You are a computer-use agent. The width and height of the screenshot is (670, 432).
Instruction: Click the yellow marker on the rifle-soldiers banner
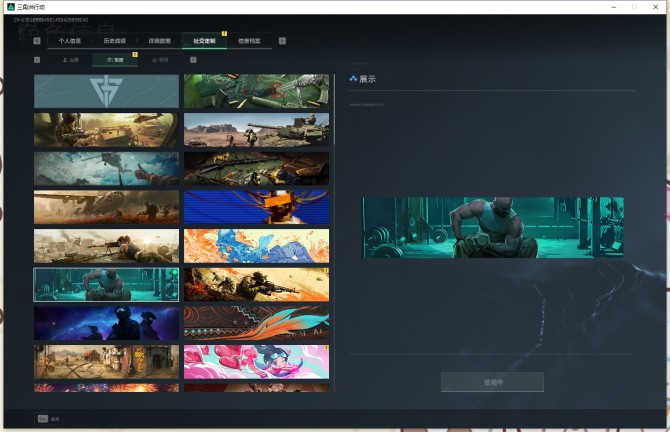point(327,271)
